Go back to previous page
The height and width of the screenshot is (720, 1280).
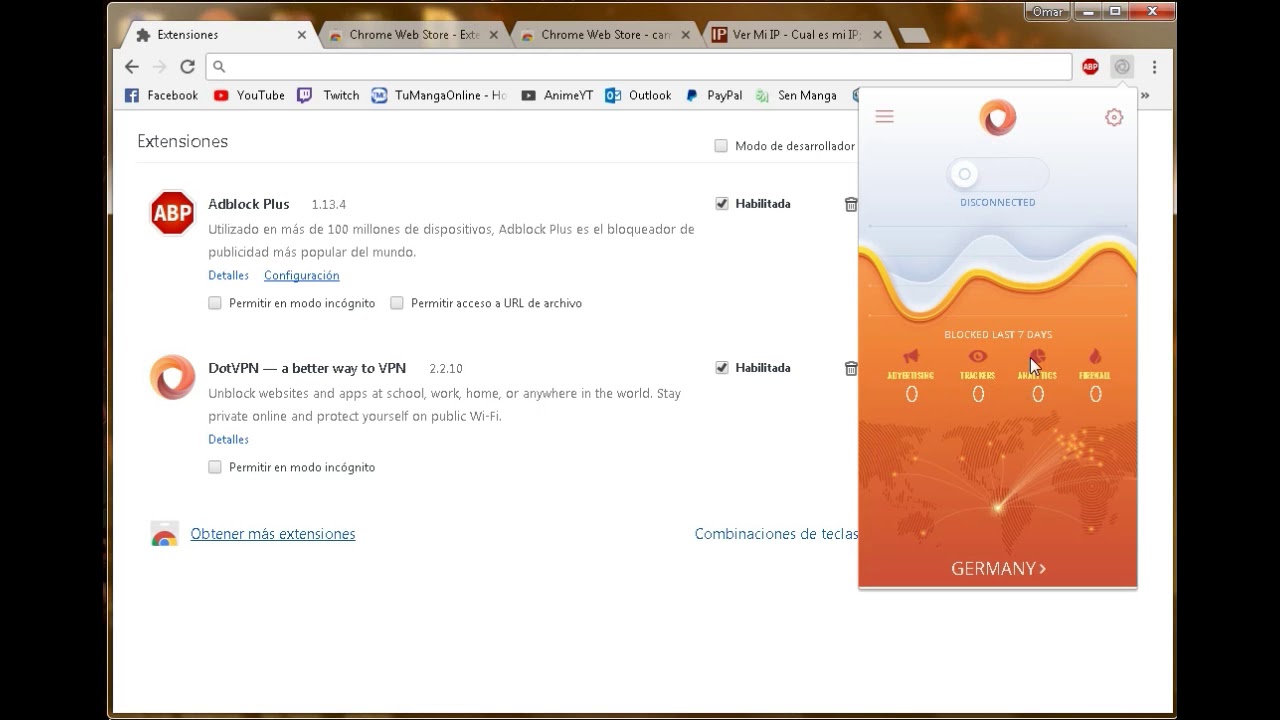coord(132,66)
